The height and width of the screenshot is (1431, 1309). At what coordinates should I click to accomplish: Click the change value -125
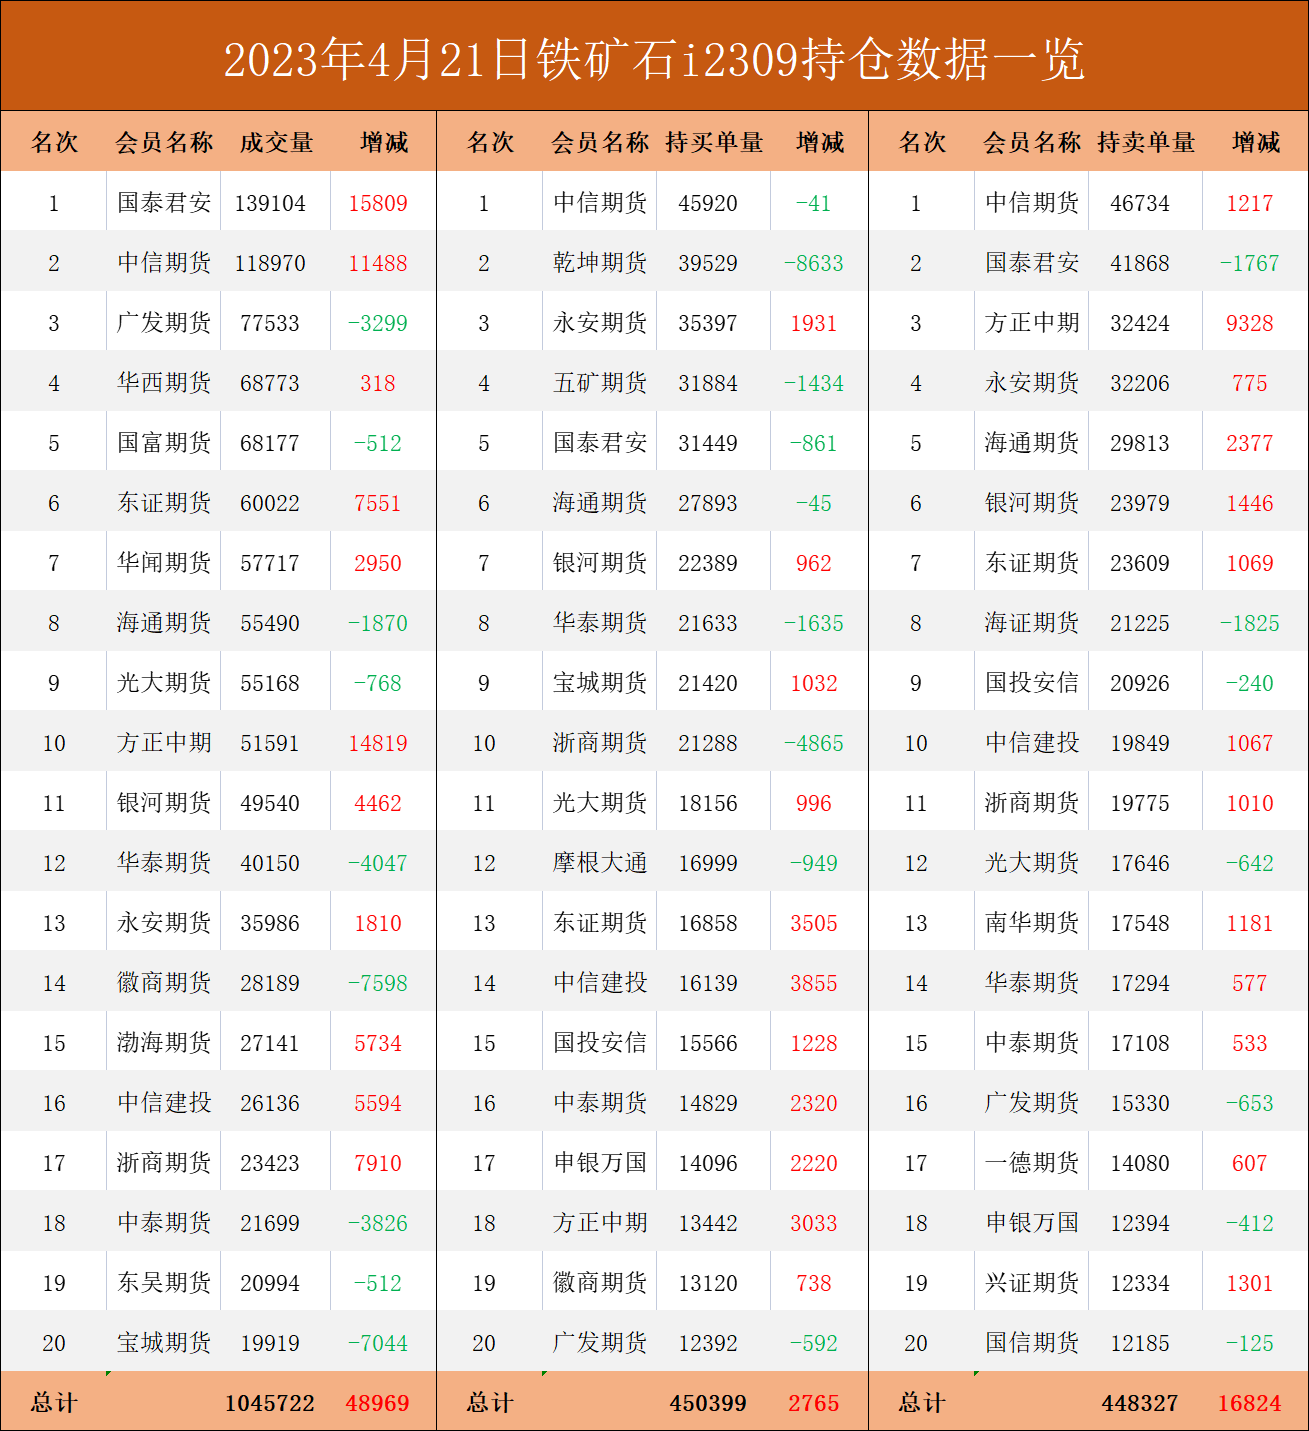pyautogui.click(x=1250, y=1343)
